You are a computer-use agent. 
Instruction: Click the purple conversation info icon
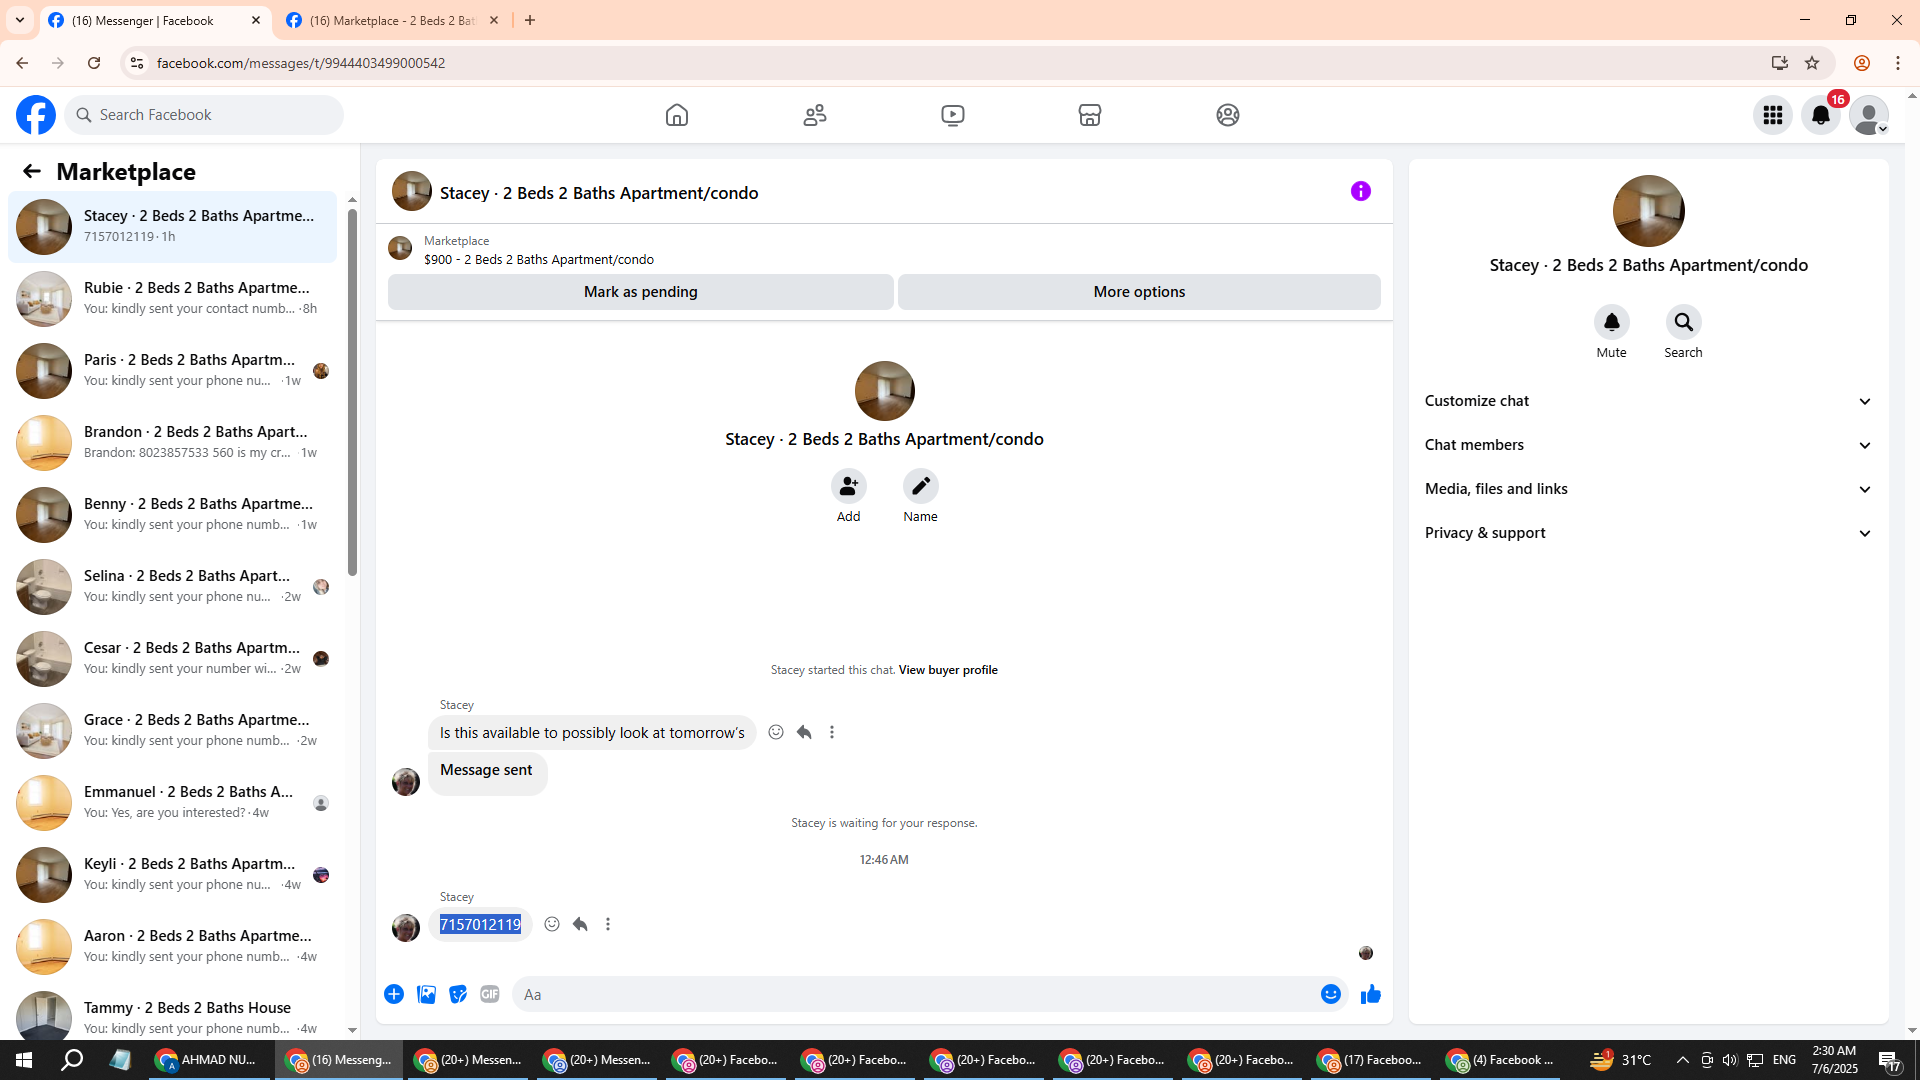click(x=1360, y=191)
